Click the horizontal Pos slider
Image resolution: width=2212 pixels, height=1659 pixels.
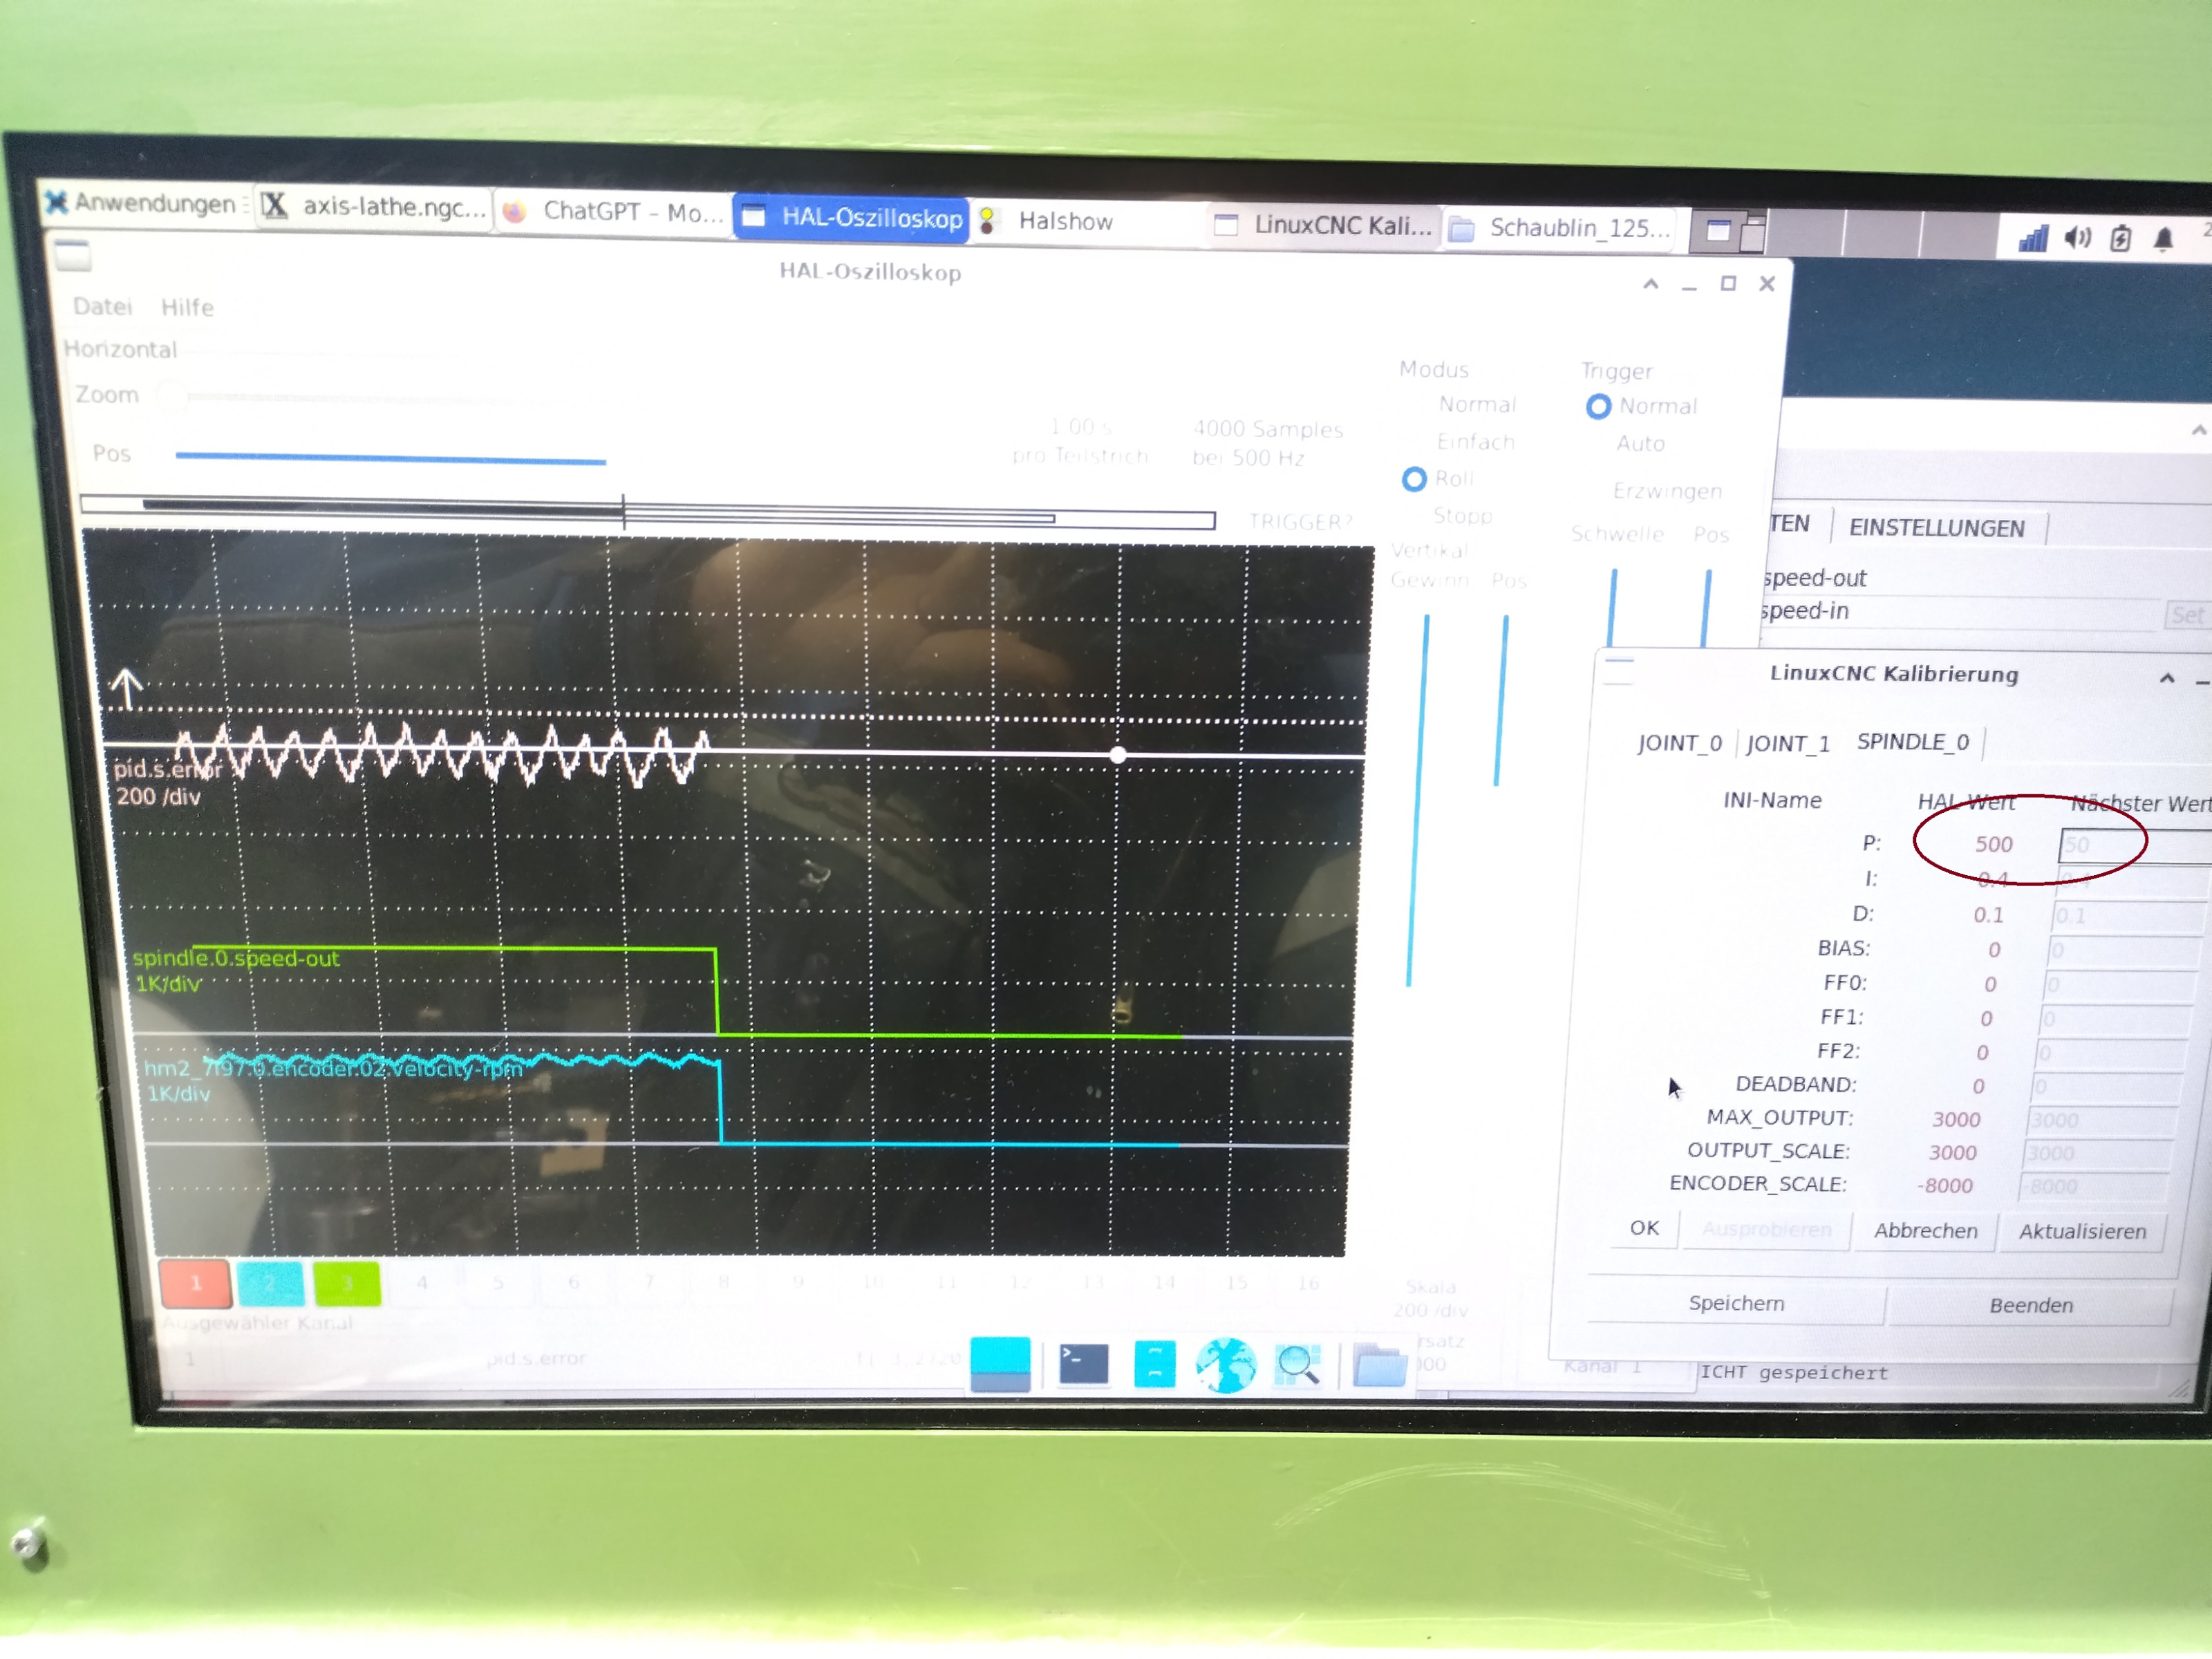pos(390,458)
